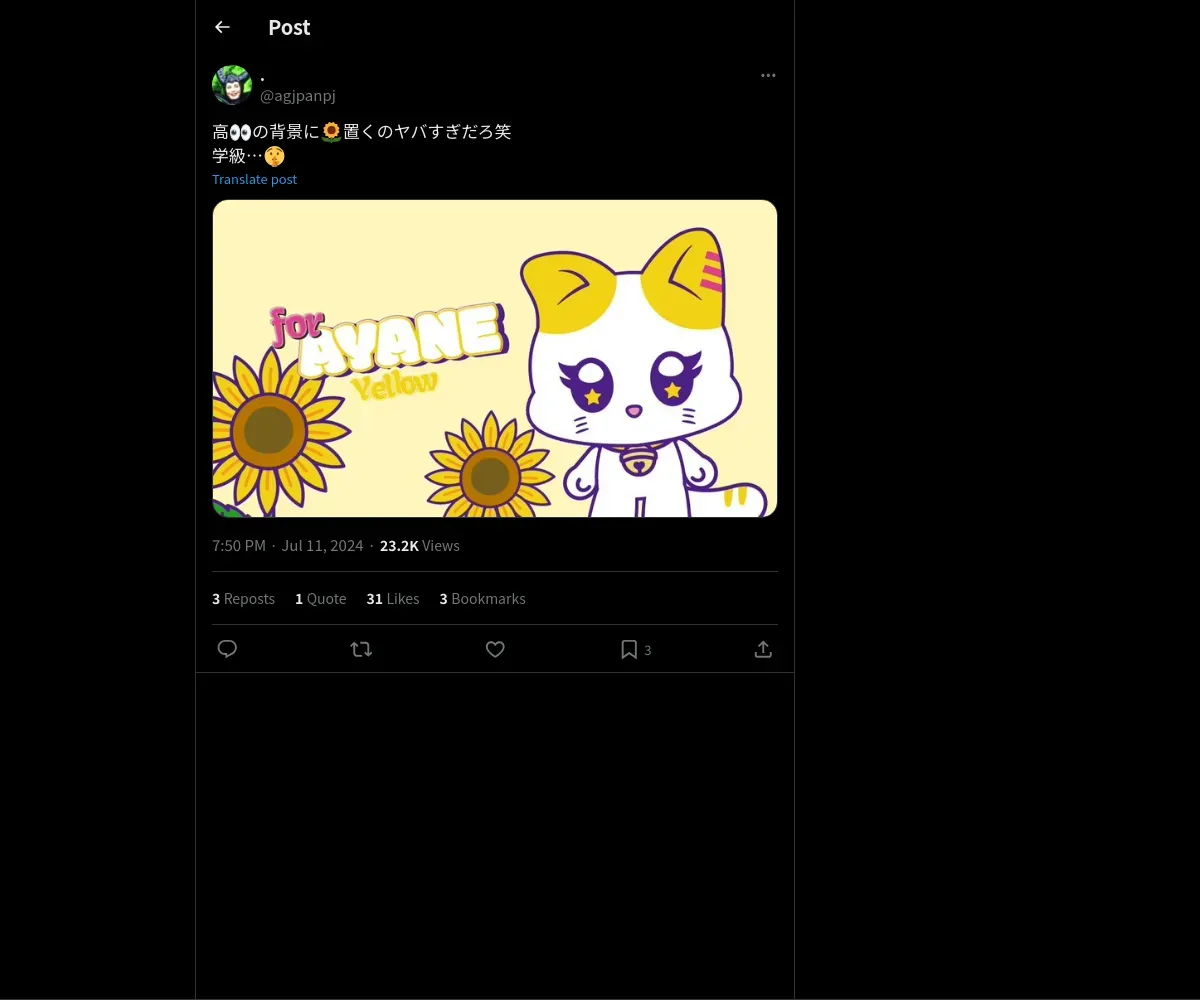The height and width of the screenshot is (1000, 1200).
Task: Open the share options icon
Action: pos(763,649)
